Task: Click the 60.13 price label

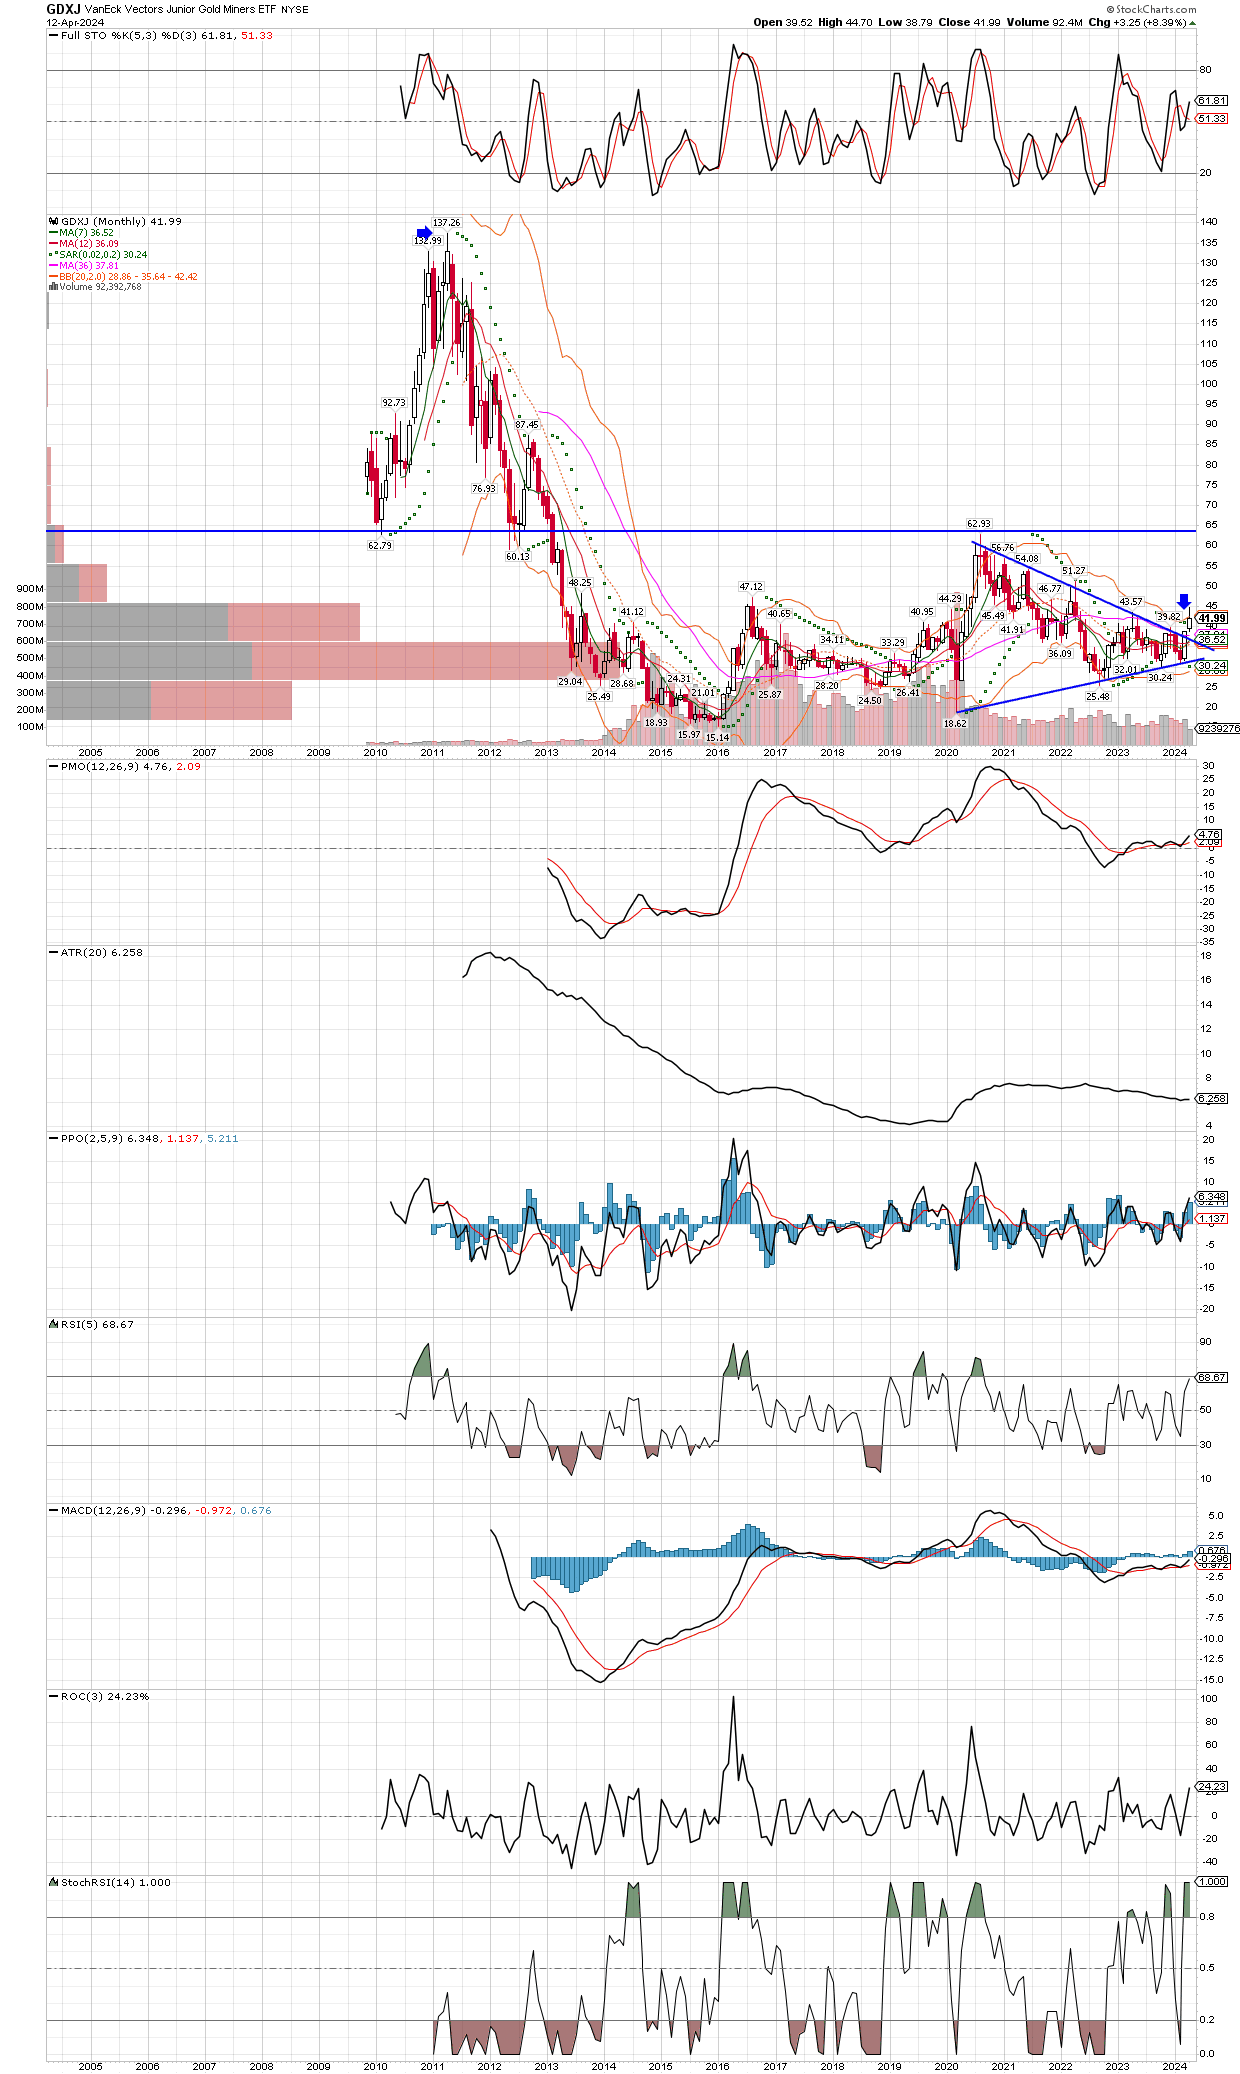Action: click(x=517, y=557)
